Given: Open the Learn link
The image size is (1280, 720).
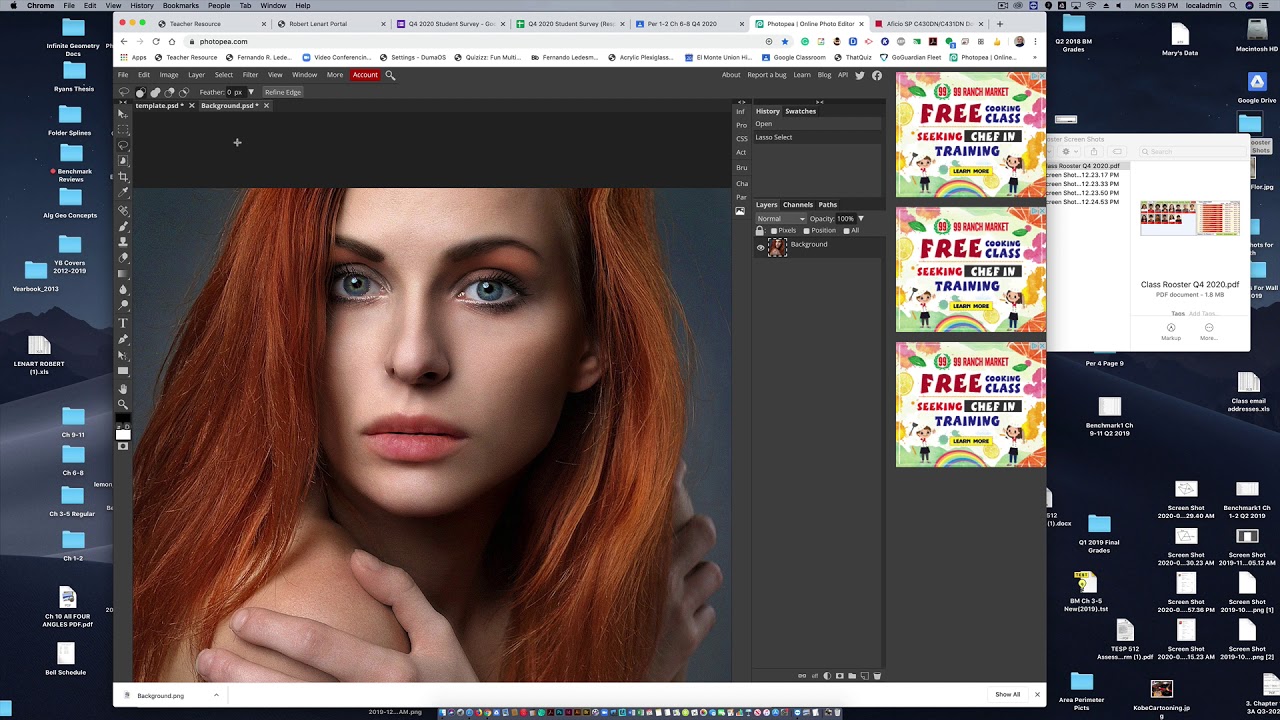Looking at the screenshot, I should pyautogui.click(x=802, y=75).
